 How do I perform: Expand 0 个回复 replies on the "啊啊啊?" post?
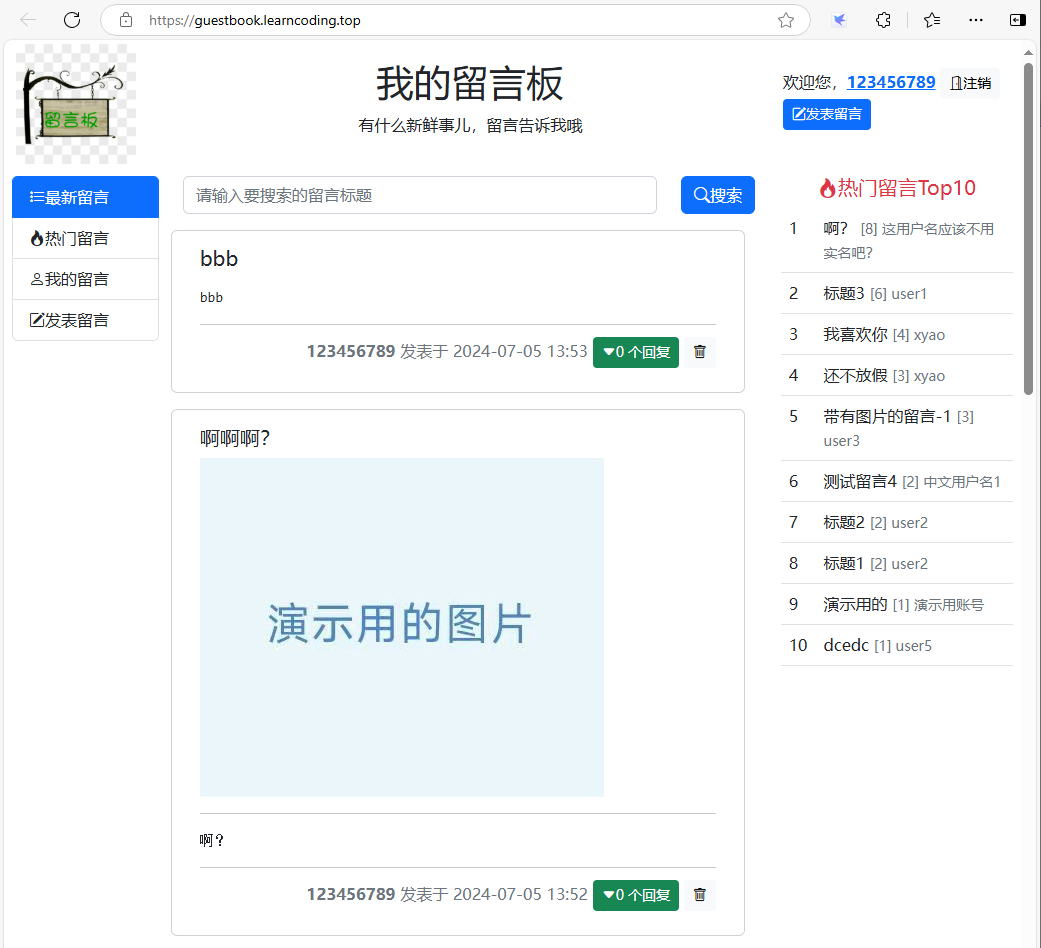pyautogui.click(x=636, y=895)
